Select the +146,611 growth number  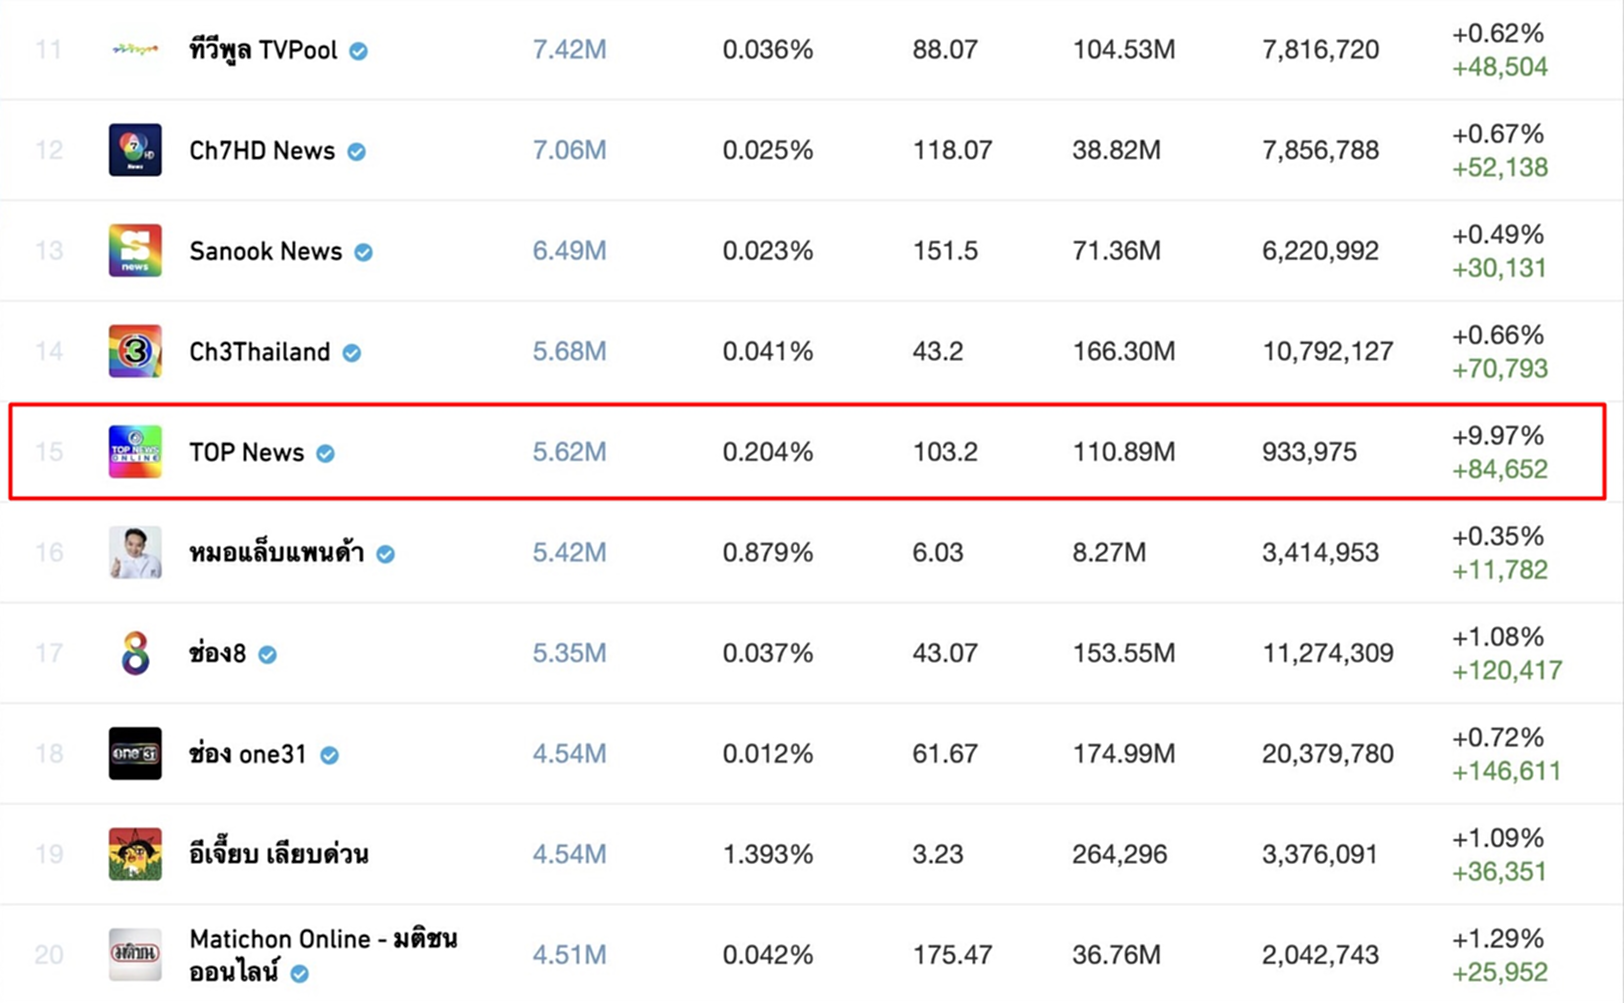point(1506,771)
